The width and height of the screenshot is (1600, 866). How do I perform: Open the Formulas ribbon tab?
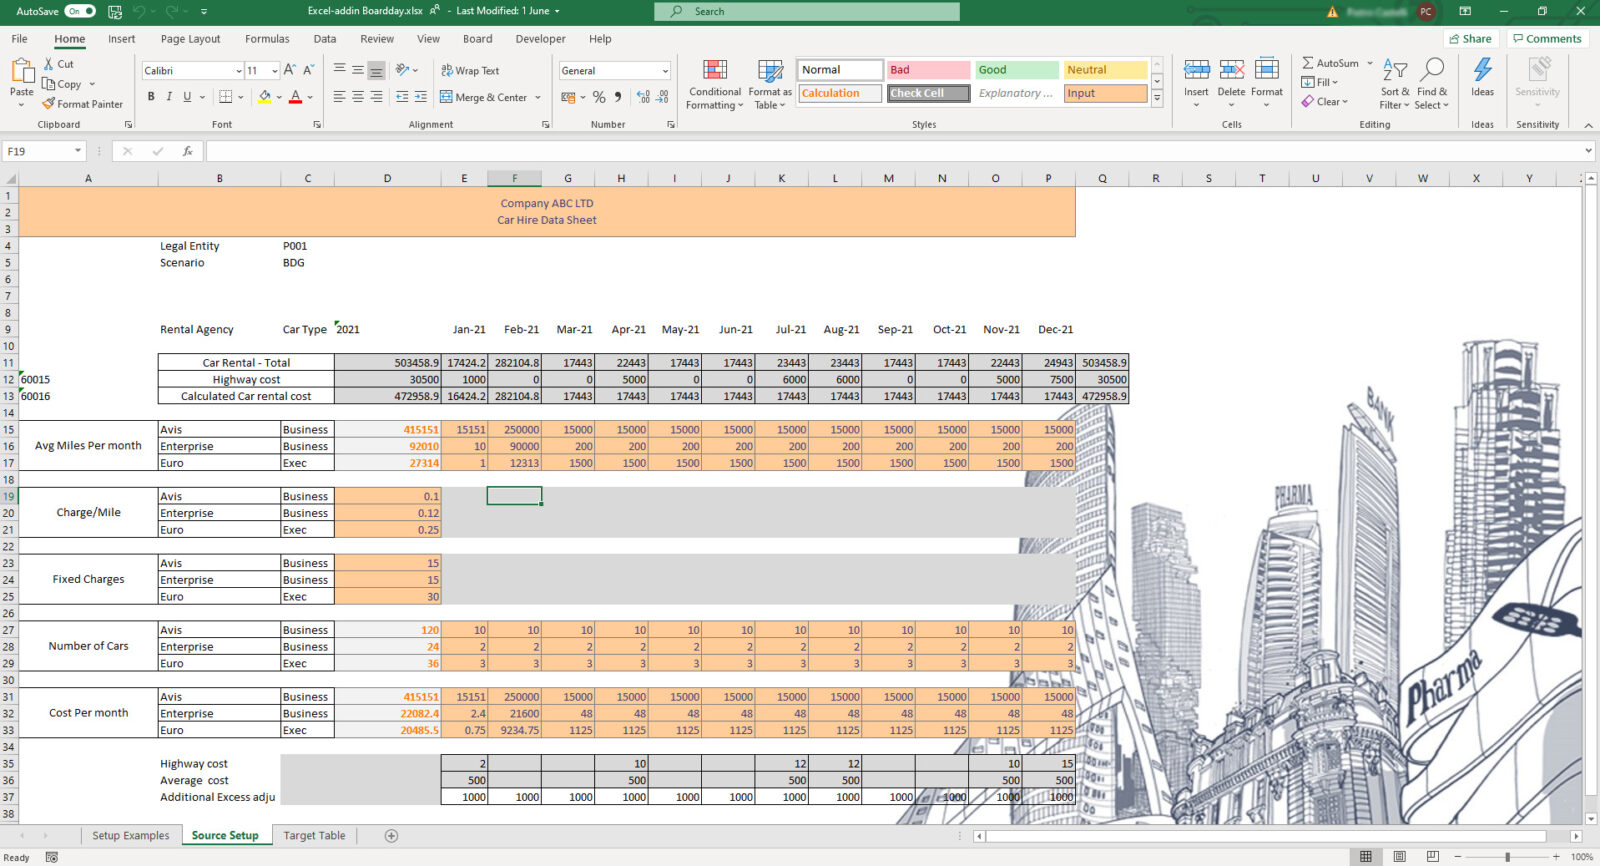[x=267, y=39]
